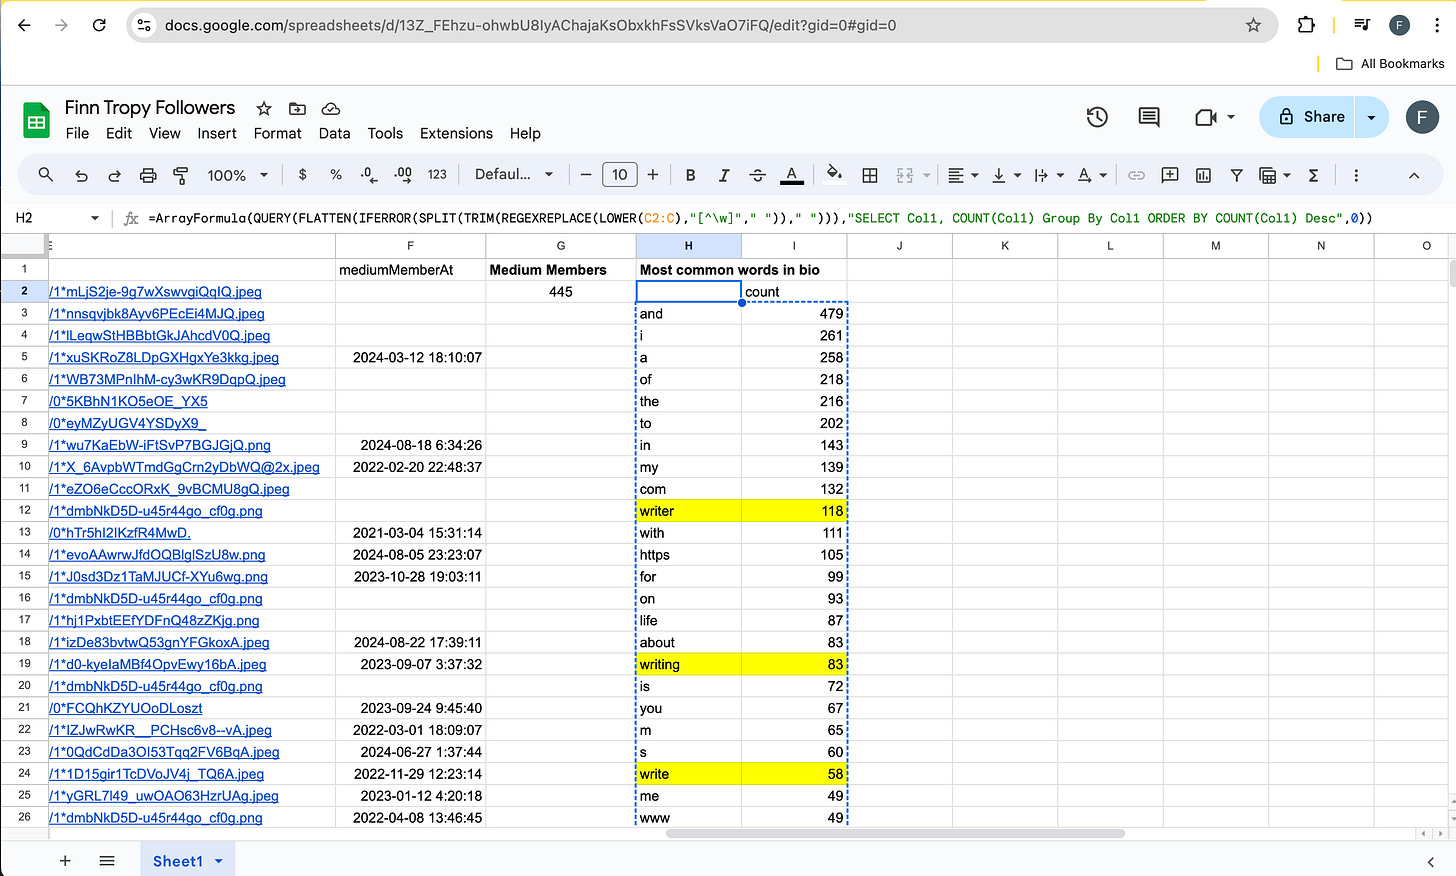Viewport: 1456px width, 876px height.
Task: Open the browser extensions puzzle icon
Action: 1306,25
